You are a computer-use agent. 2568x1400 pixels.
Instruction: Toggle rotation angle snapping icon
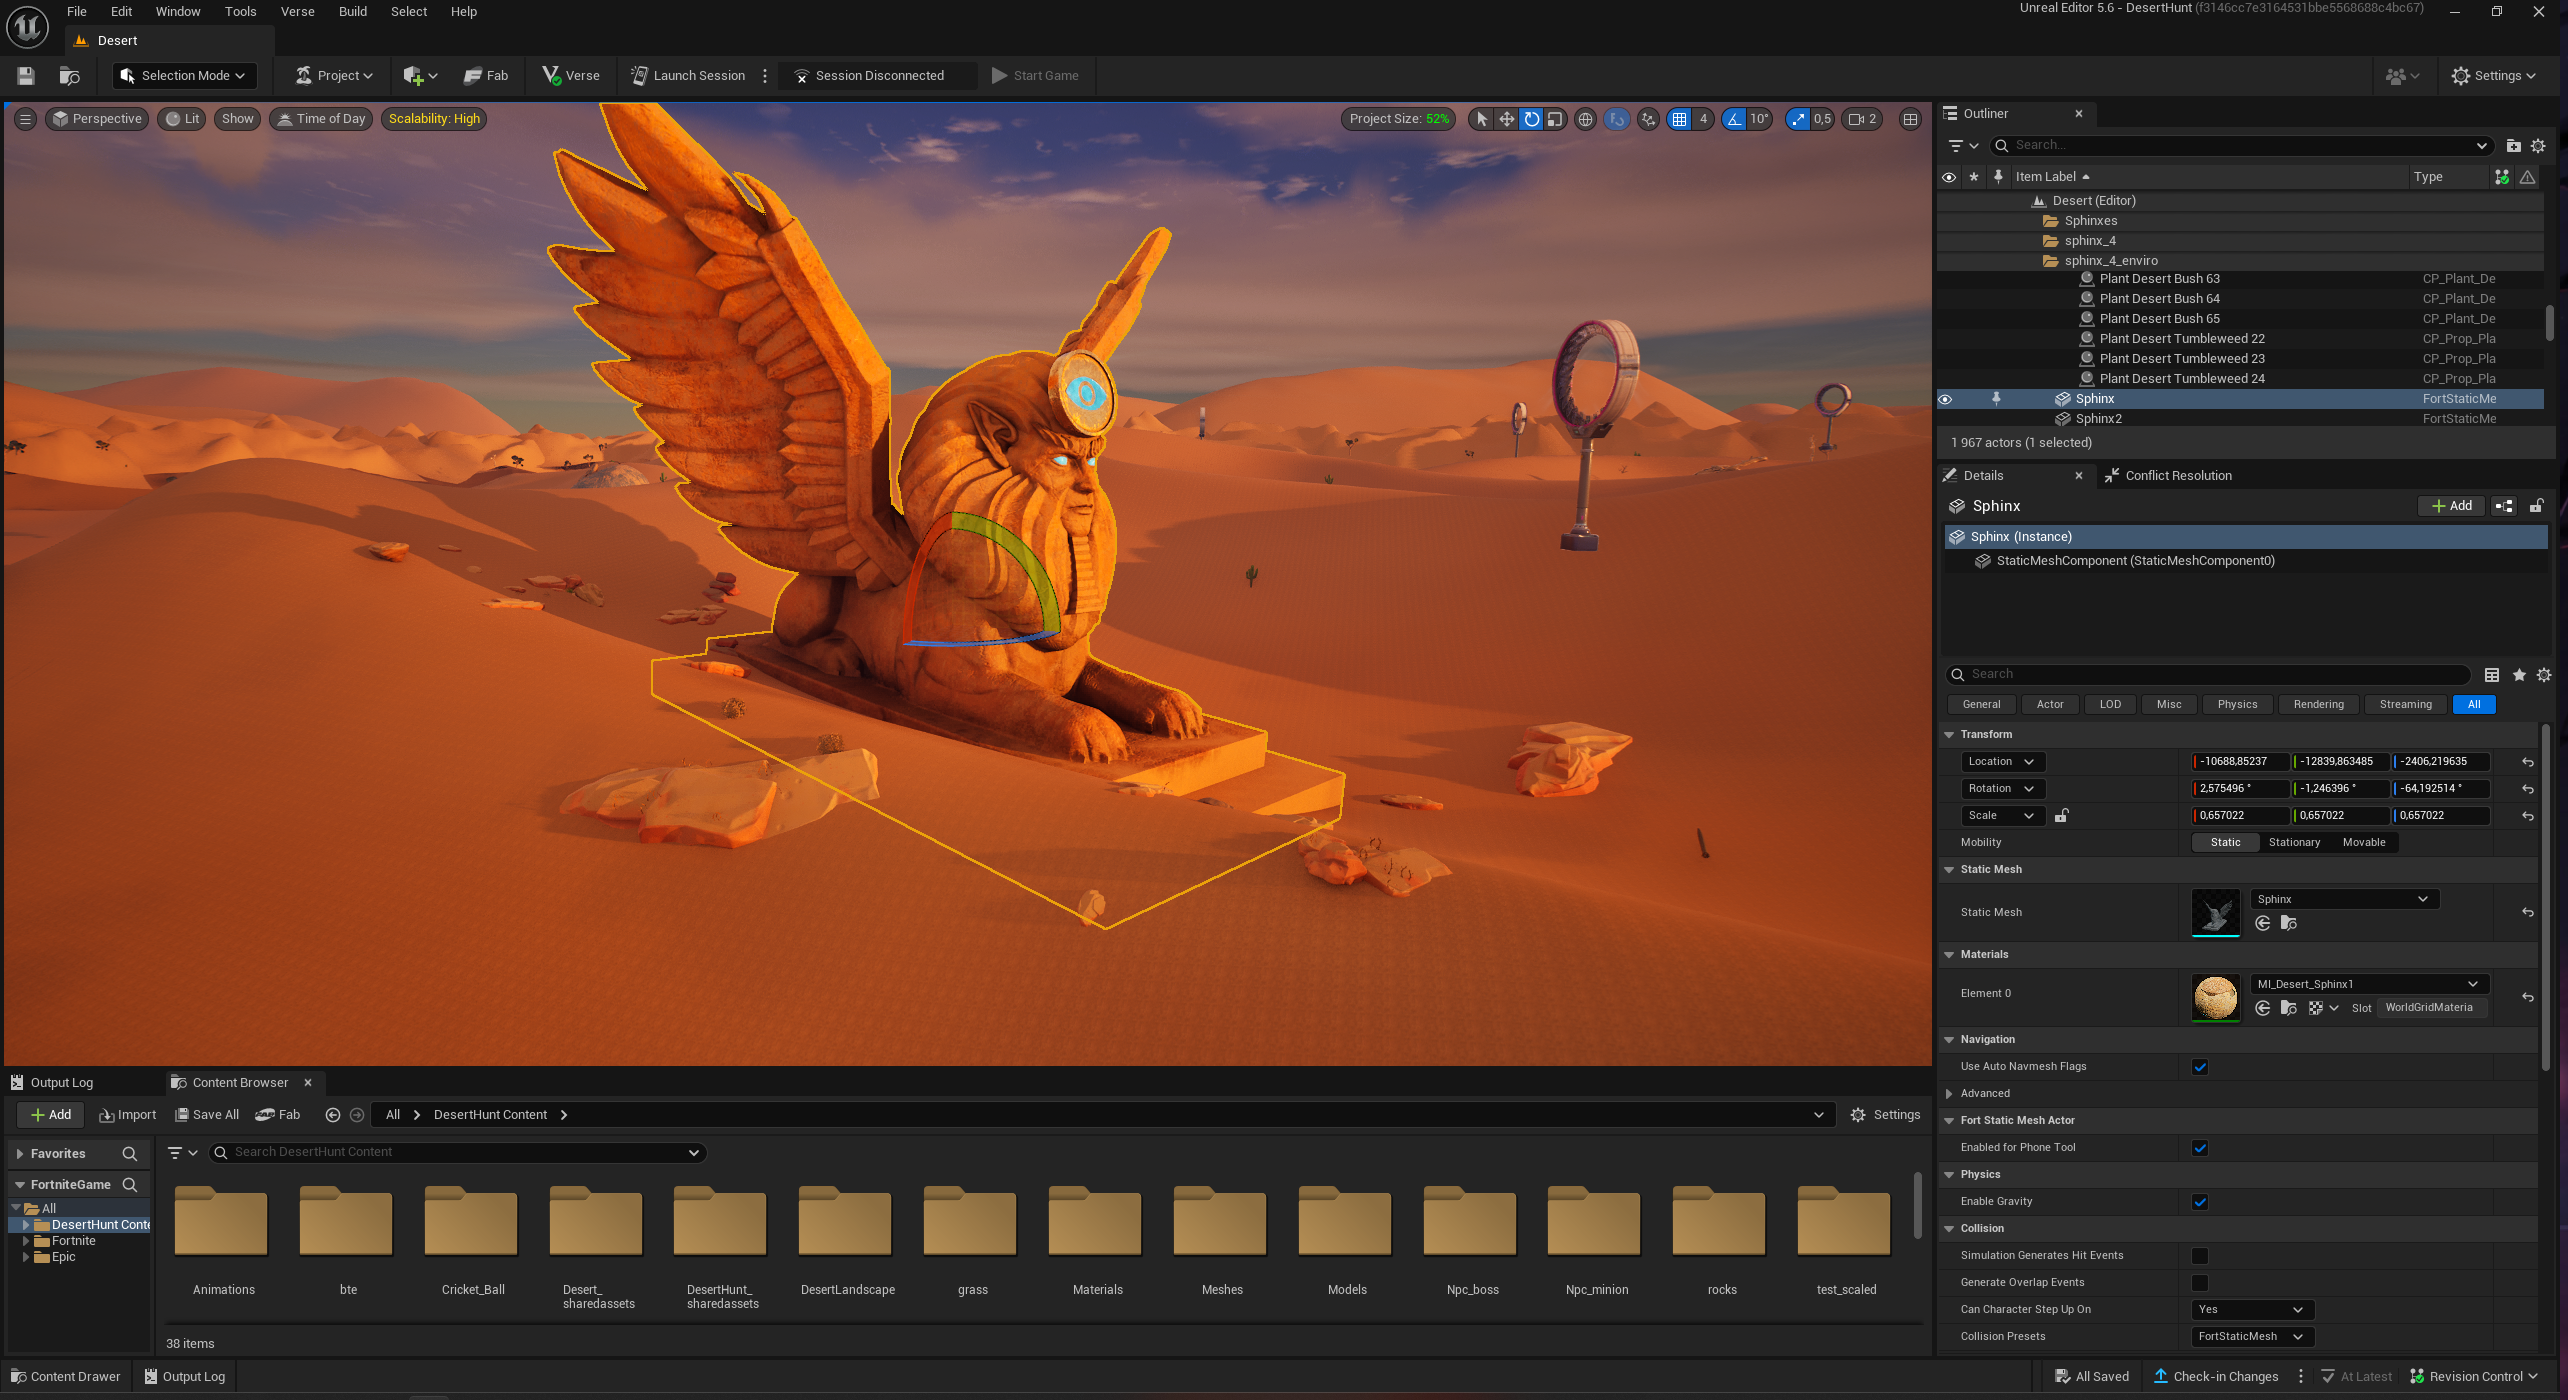(1735, 119)
